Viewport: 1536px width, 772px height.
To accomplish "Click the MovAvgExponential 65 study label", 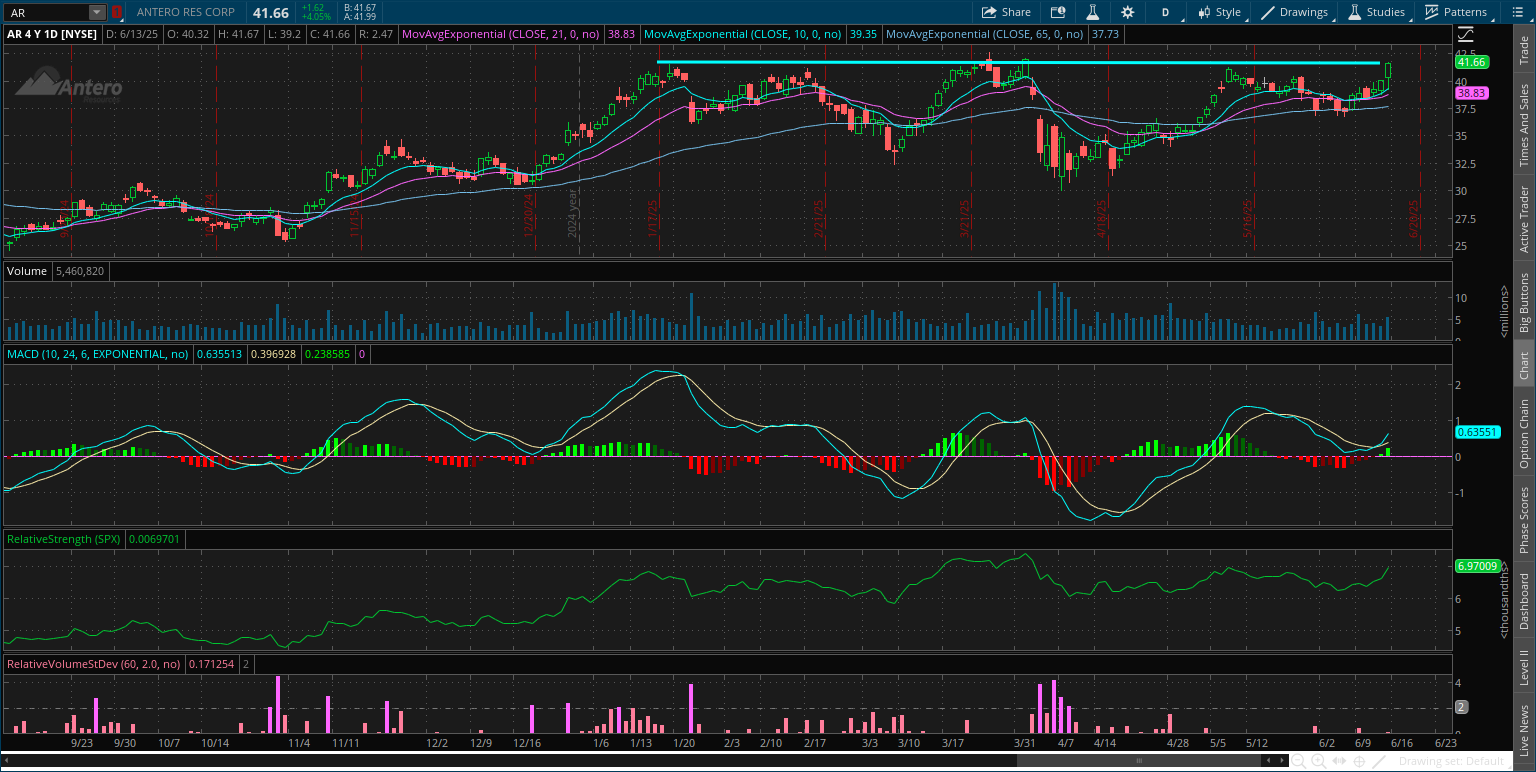I will point(986,33).
